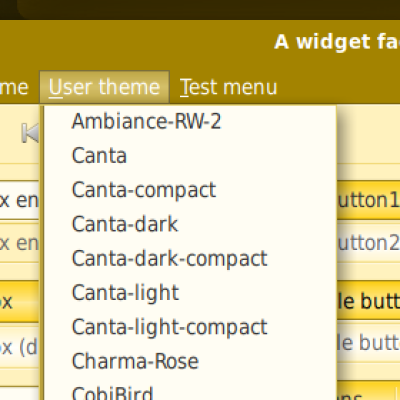Screen dimensions: 400x400
Task: Switch to the Canta-light theme
Action: 190,293
